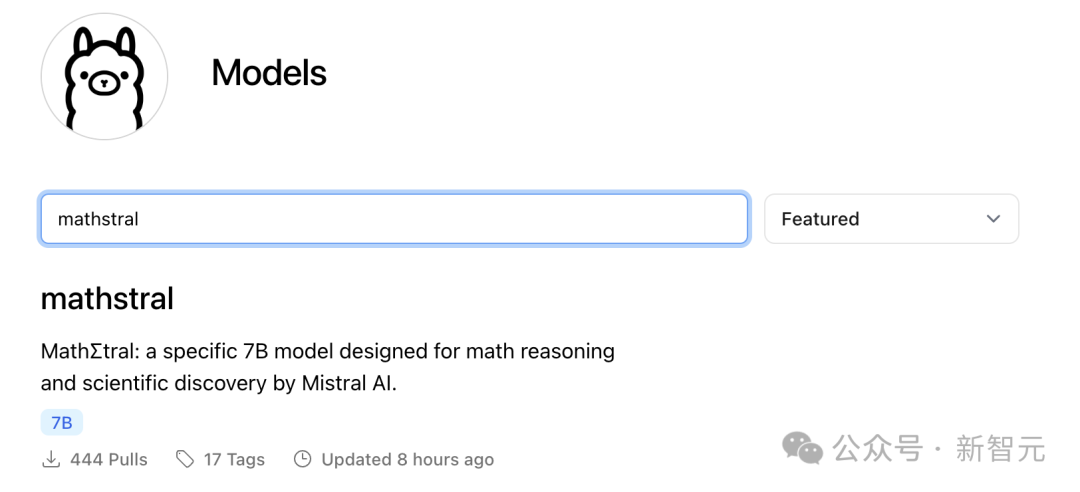
Task: Click the chevron arrow in the Featured box
Action: pyautogui.click(x=993, y=218)
